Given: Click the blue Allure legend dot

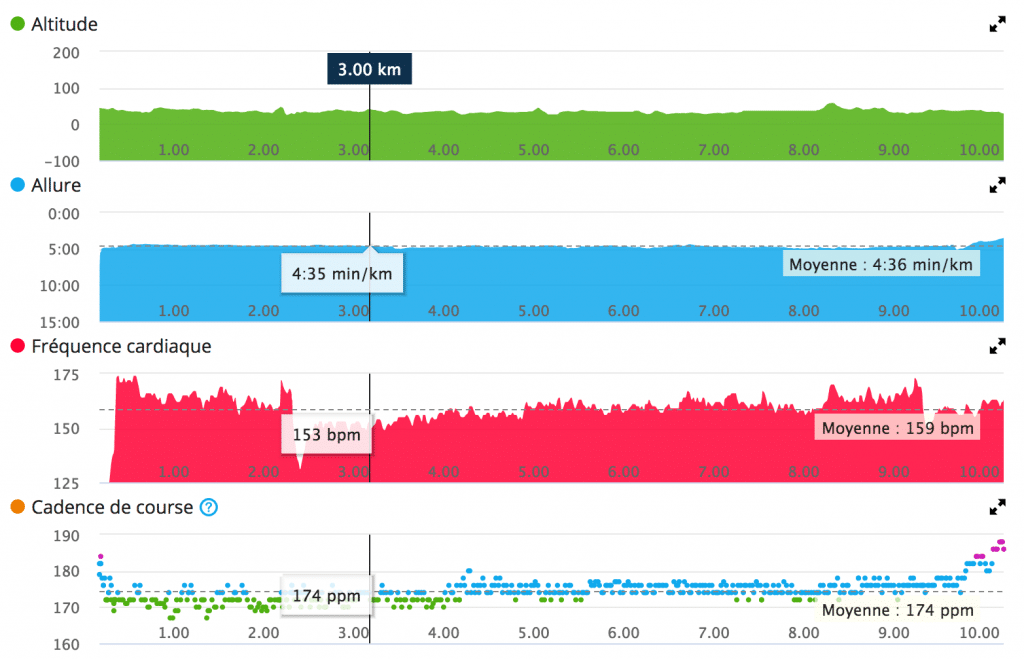Looking at the screenshot, I should click(18, 185).
